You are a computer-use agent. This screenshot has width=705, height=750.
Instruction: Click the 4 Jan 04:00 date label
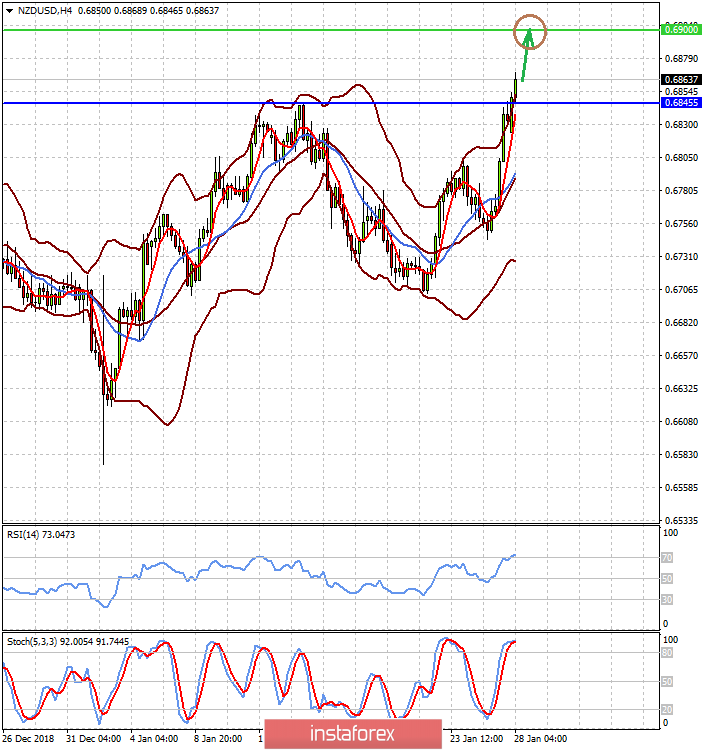[x=156, y=740]
